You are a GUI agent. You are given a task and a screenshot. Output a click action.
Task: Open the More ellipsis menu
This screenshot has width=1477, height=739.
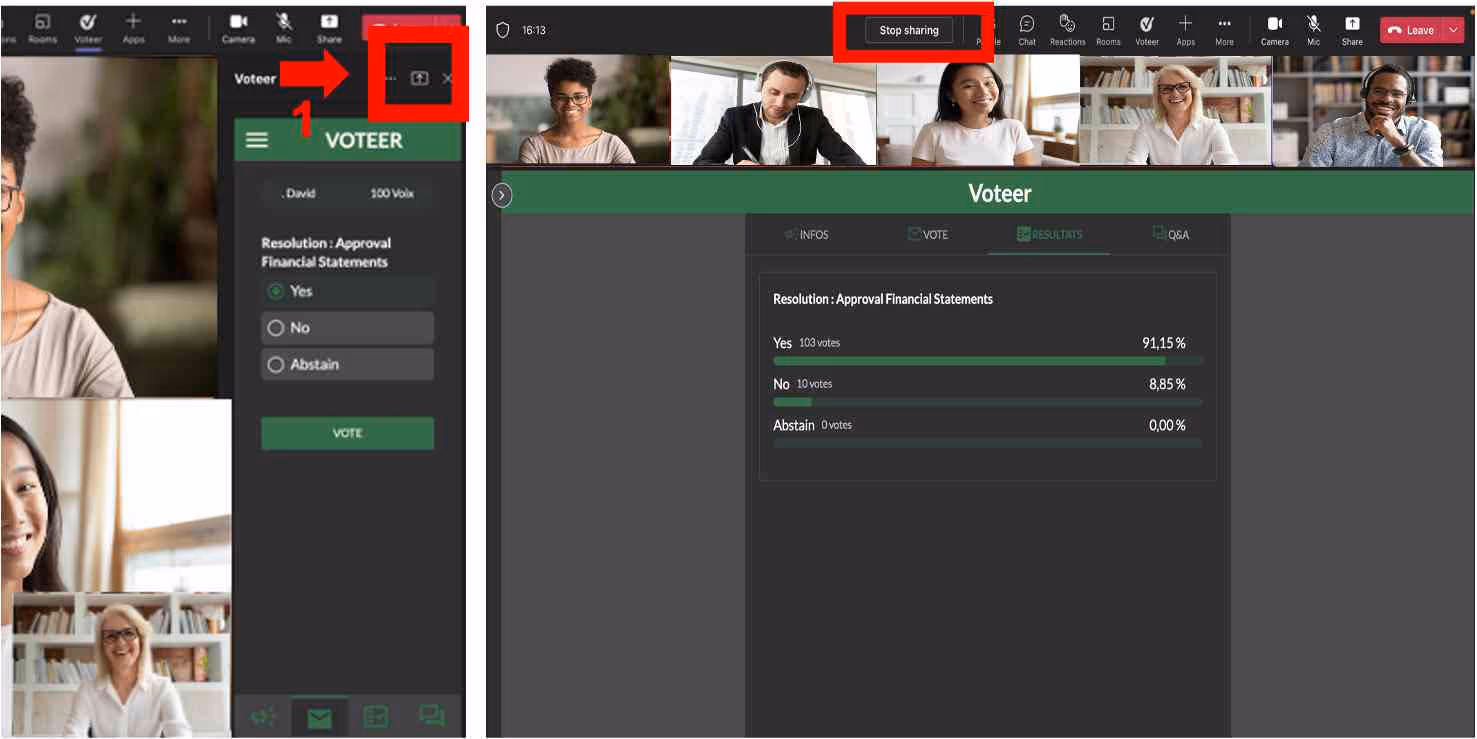pos(1224,25)
